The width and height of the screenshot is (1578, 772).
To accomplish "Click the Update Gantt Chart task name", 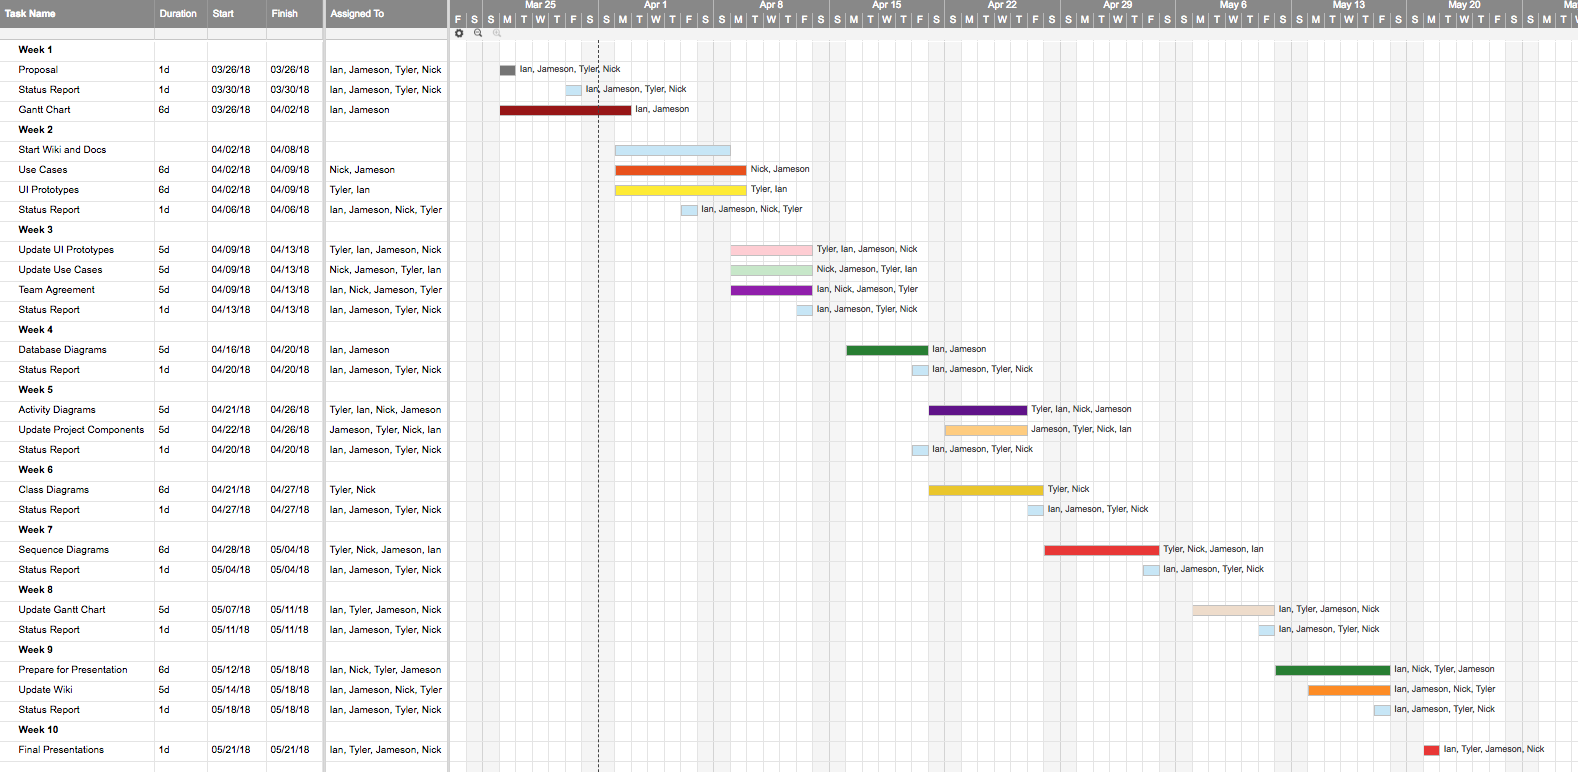I will click(62, 610).
